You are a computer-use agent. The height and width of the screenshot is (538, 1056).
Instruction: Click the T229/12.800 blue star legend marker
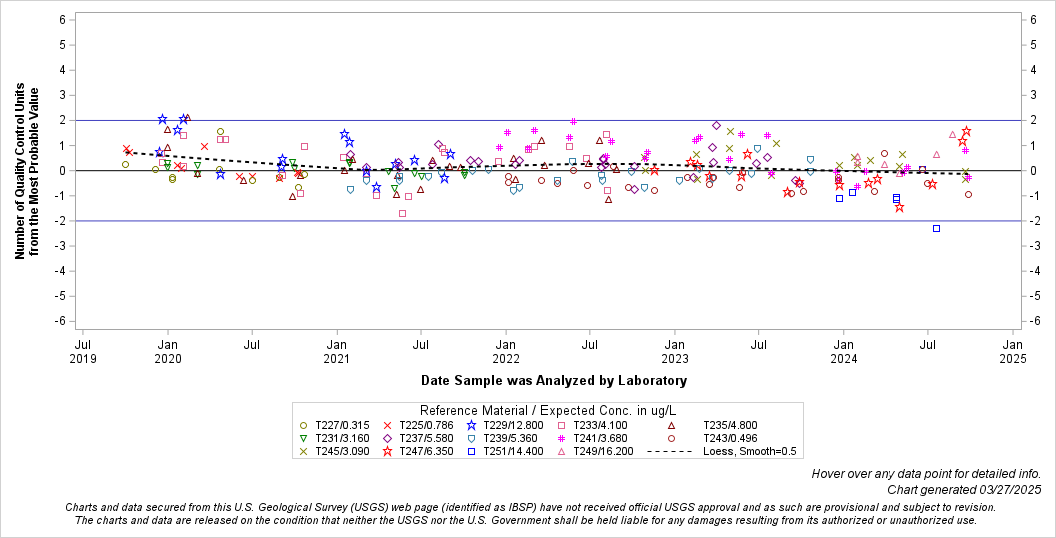(x=471, y=426)
